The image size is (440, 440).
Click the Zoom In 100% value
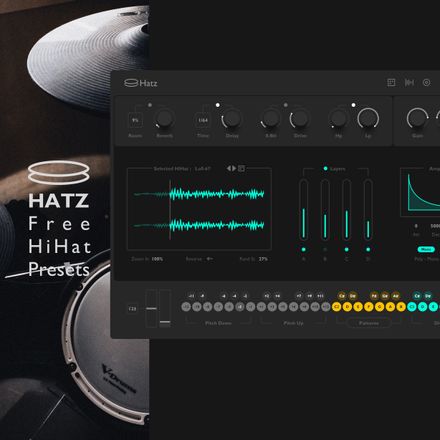pos(157,259)
